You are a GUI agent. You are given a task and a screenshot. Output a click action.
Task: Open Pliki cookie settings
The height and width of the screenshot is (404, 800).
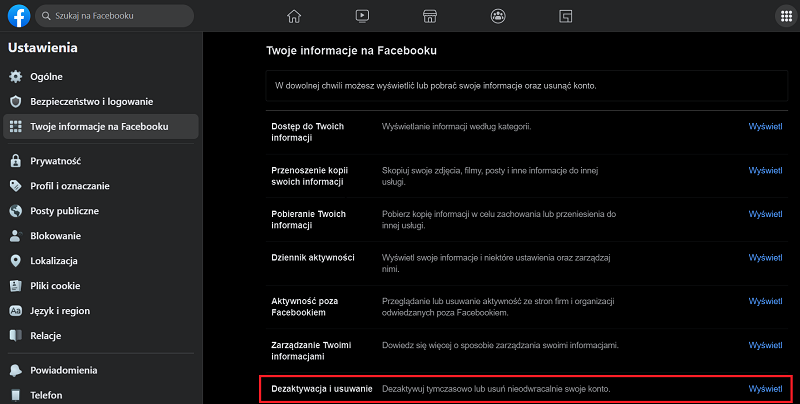[101, 286]
